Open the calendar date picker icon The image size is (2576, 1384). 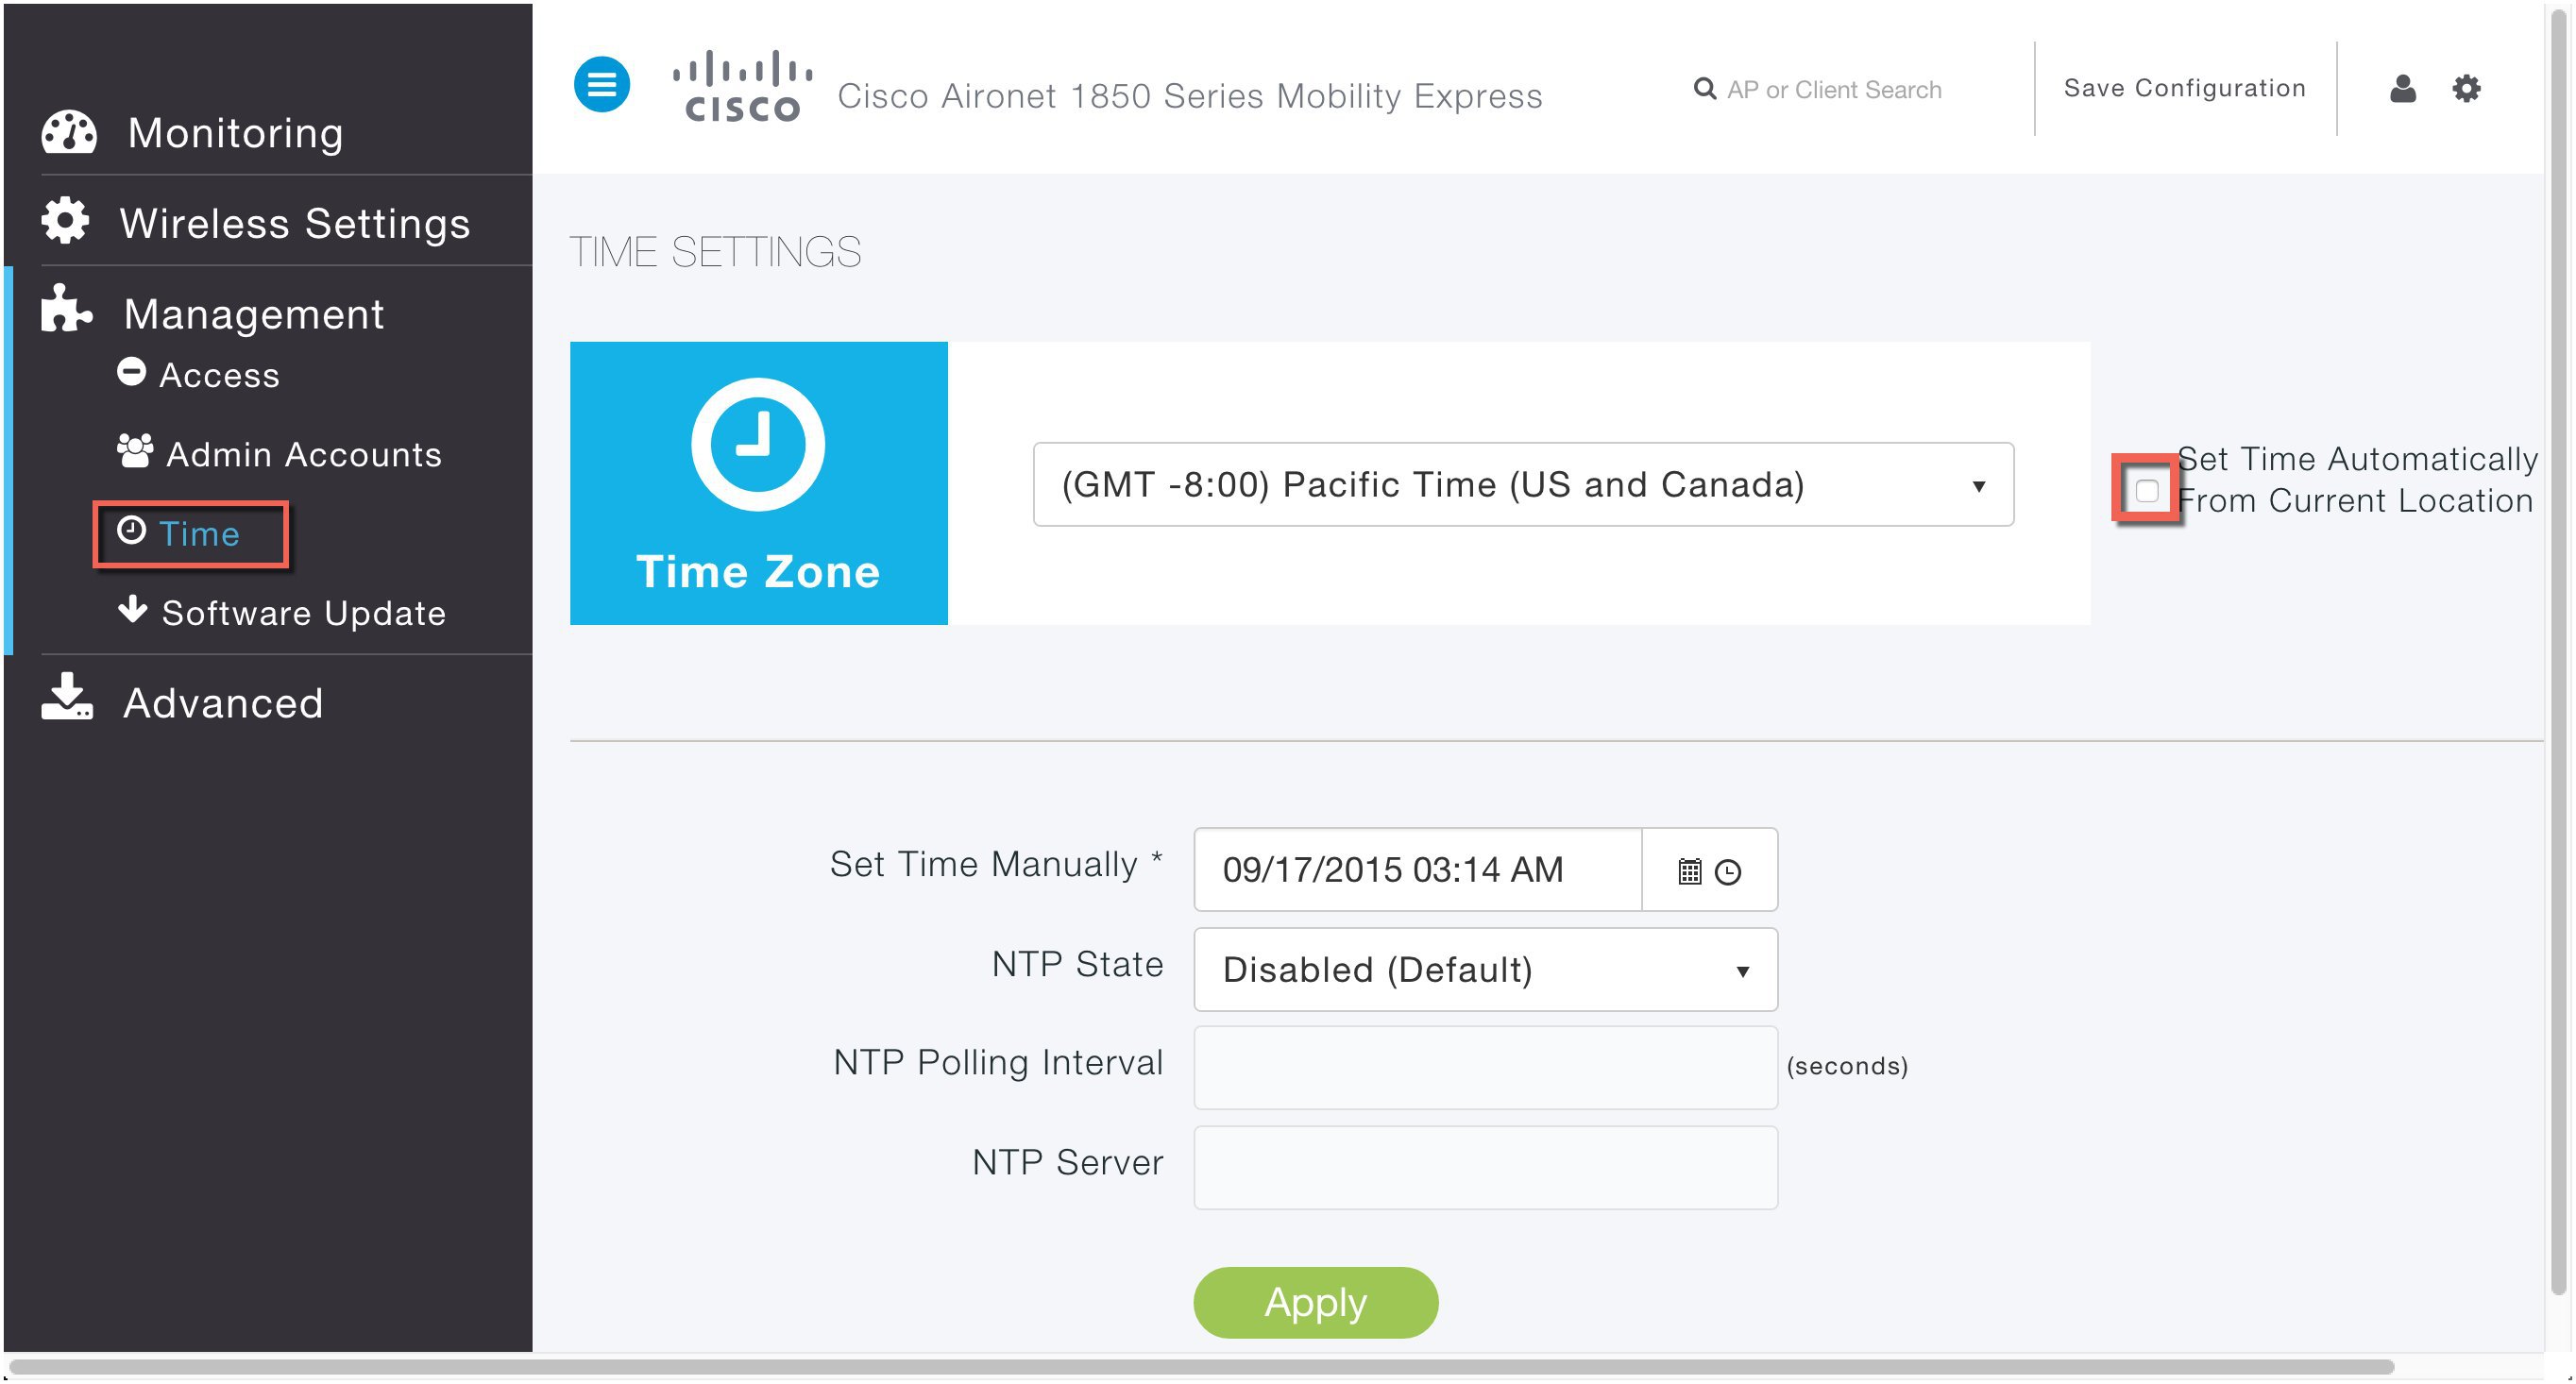[1689, 872]
